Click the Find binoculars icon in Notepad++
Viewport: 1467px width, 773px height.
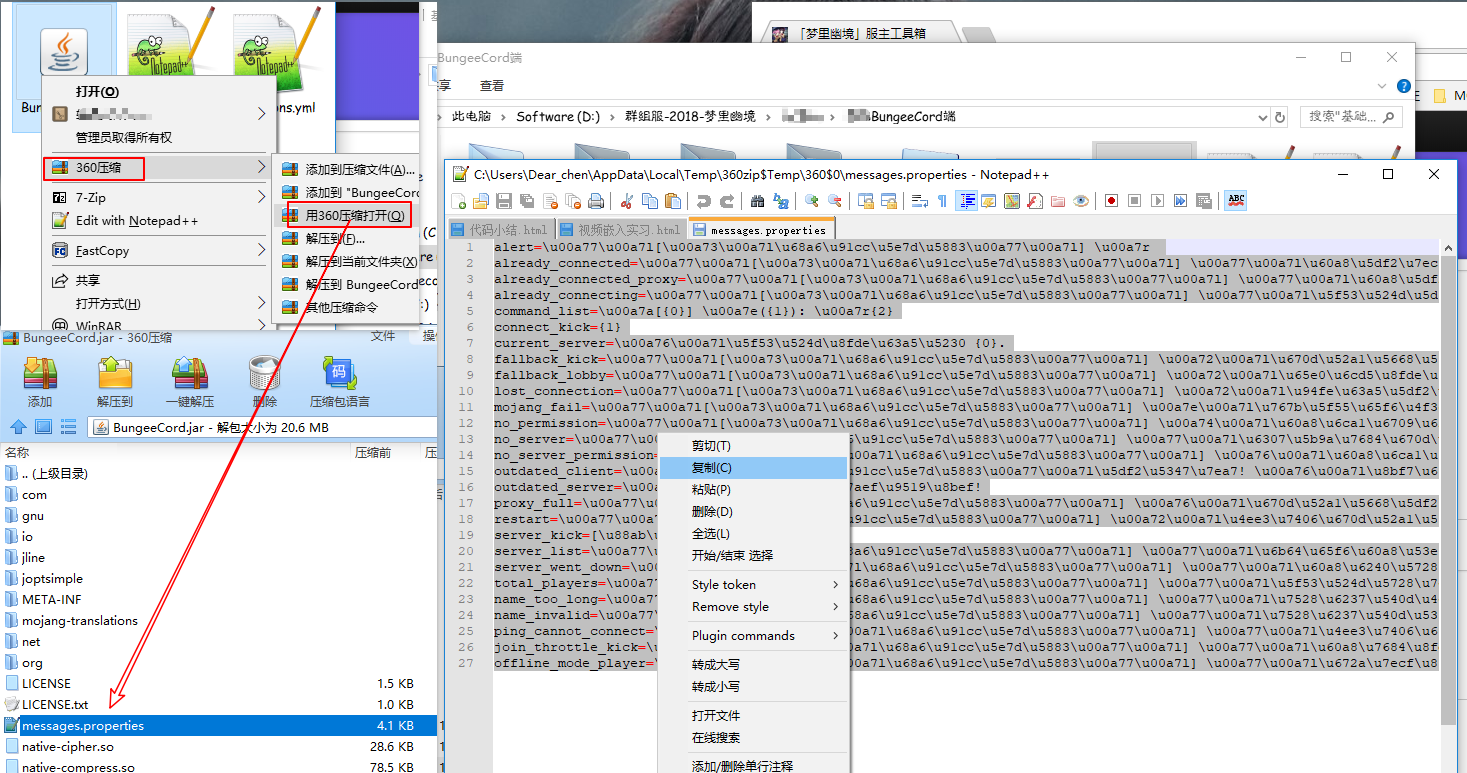click(757, 201)
